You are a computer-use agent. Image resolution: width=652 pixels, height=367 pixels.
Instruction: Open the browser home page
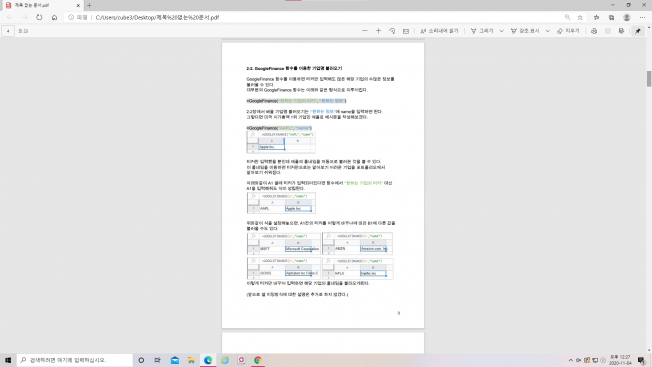[x=54, y=17]
